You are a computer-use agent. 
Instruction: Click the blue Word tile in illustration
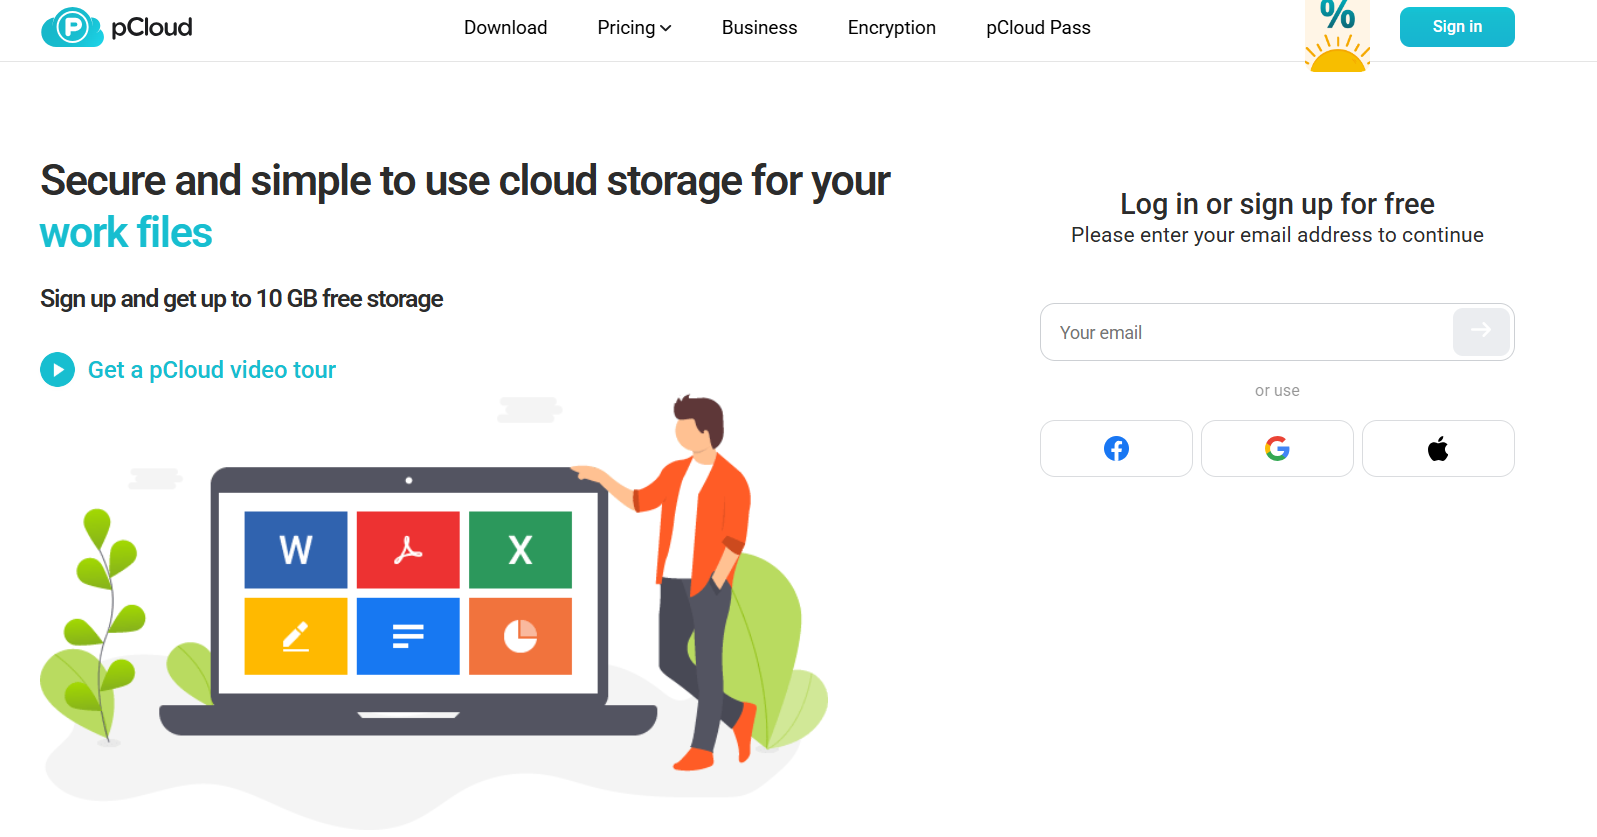click(296, 550)
